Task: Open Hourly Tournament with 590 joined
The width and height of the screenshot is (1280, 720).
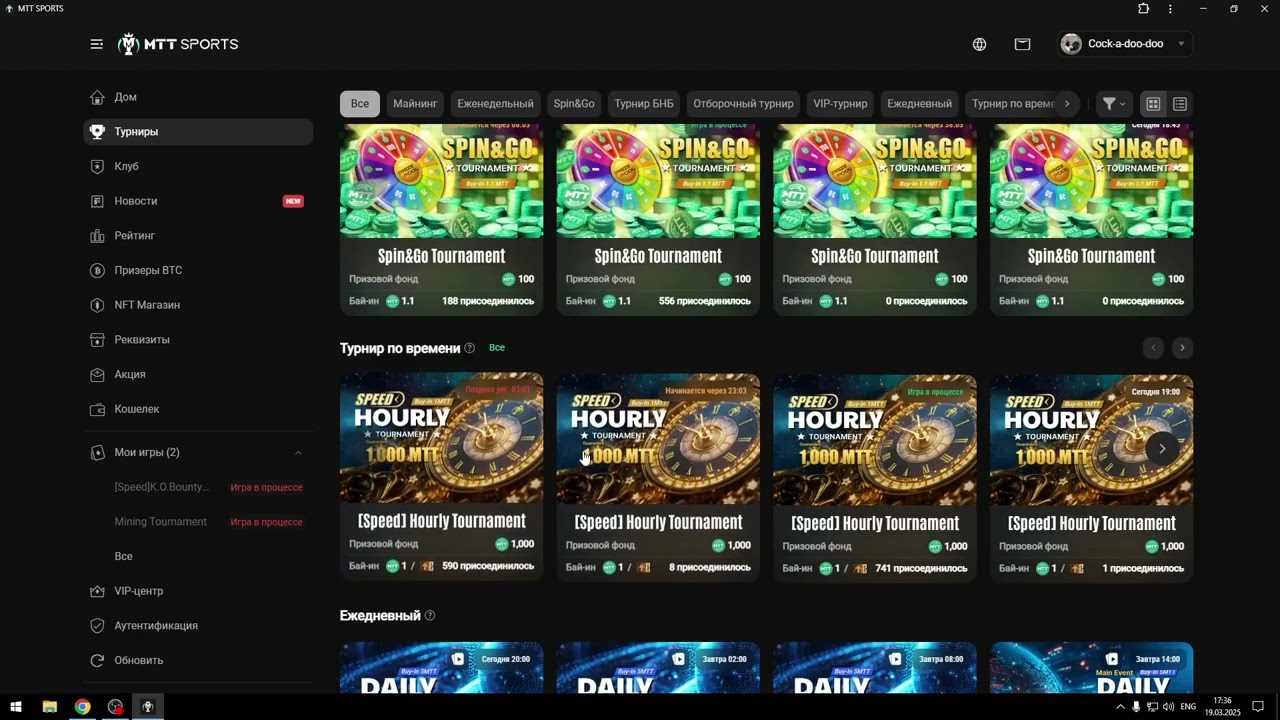Action: [x=441, y=478]
